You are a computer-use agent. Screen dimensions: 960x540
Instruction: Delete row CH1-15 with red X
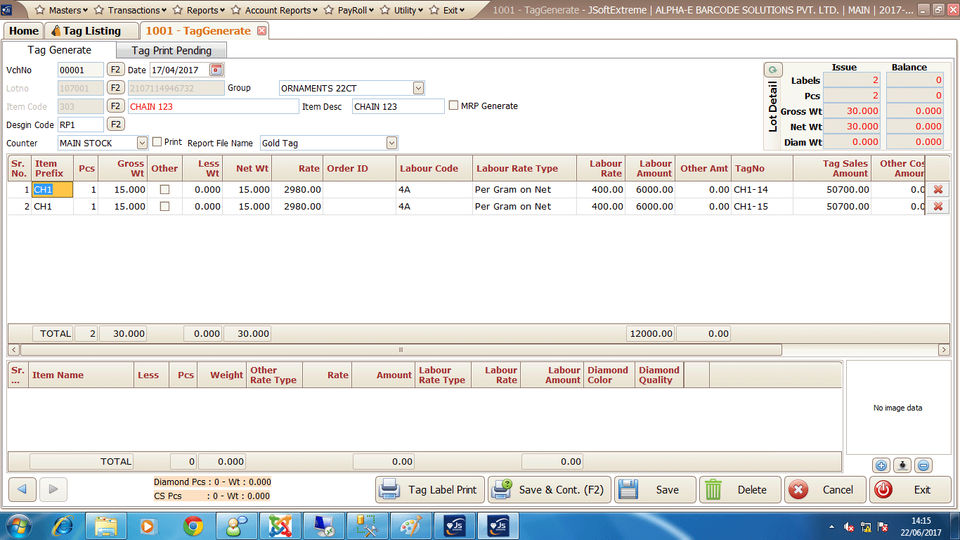click(x=937, y=207)
